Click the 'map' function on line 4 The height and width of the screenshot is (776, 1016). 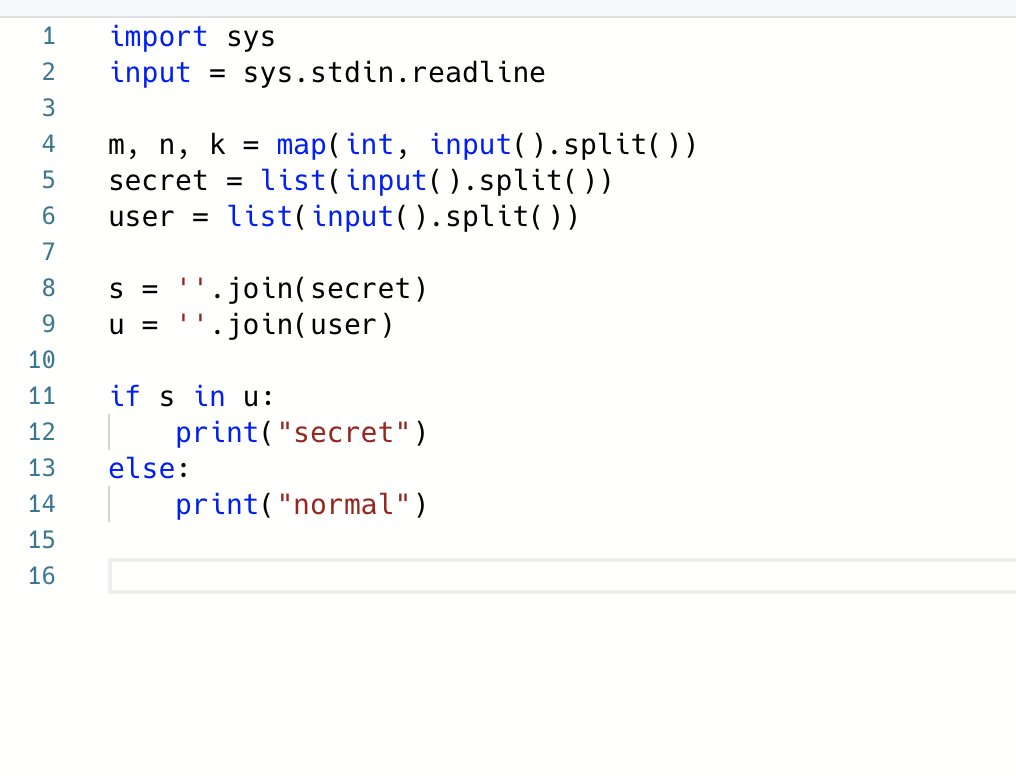pyautogui.click(x=301, y=145)
